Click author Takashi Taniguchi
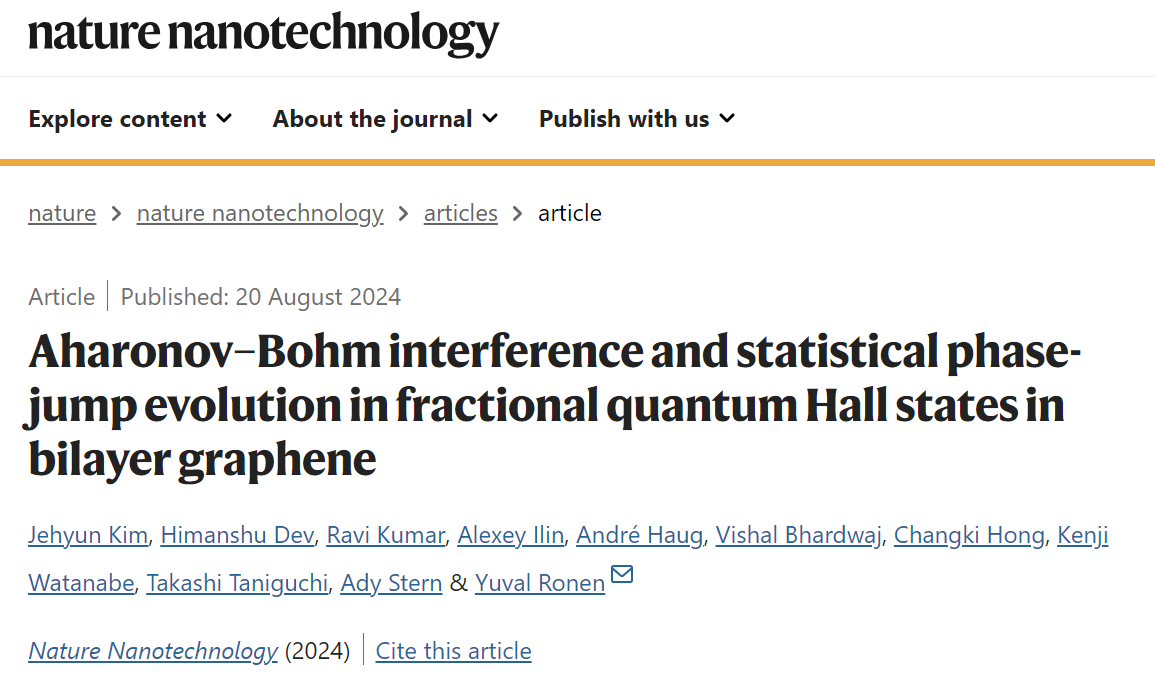1155x686 pixels. click(237, 583)
